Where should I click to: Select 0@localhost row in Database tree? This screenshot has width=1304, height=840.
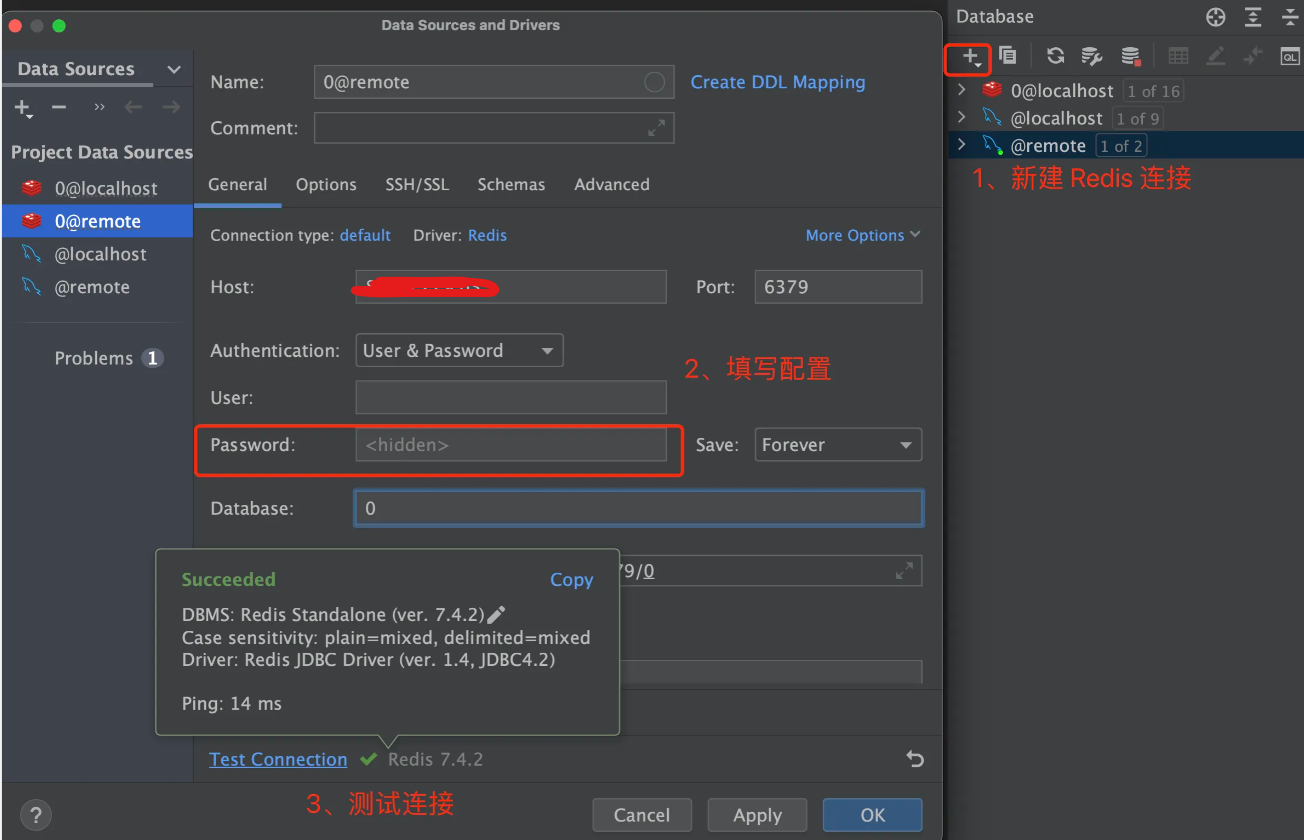[x=1126, y=91]
